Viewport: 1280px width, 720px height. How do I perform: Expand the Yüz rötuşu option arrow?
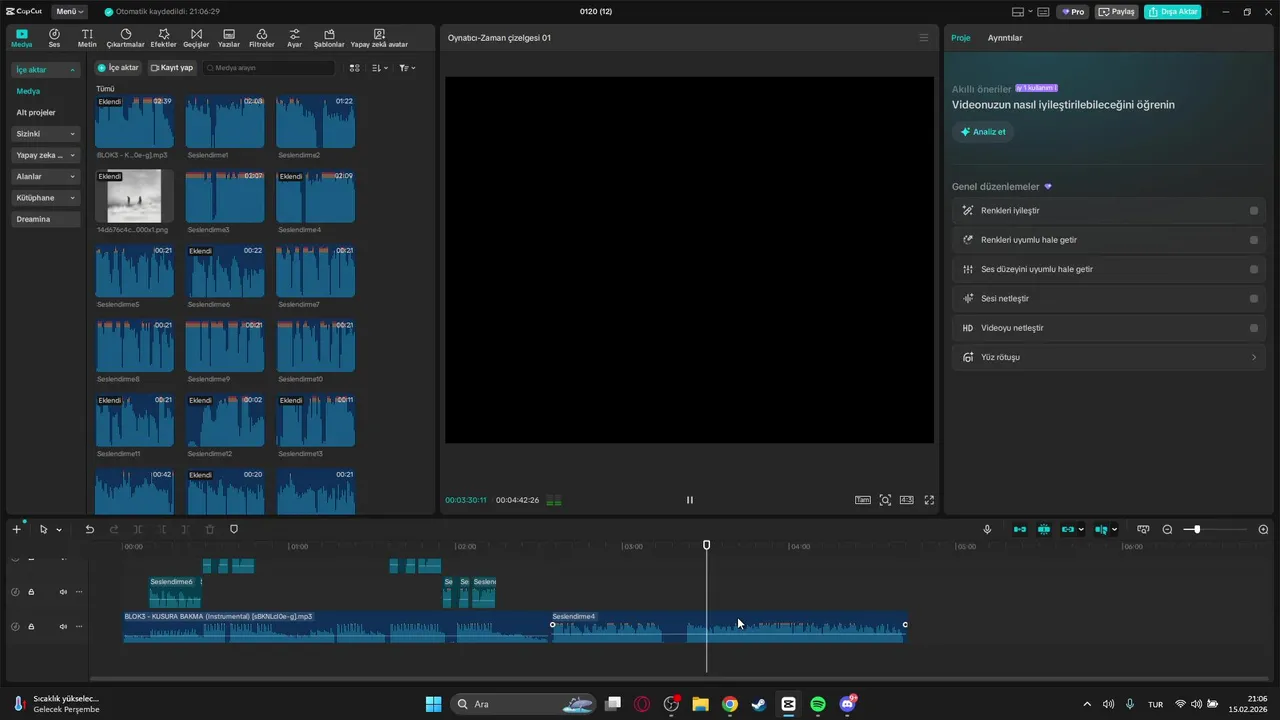coord(1254,357)
